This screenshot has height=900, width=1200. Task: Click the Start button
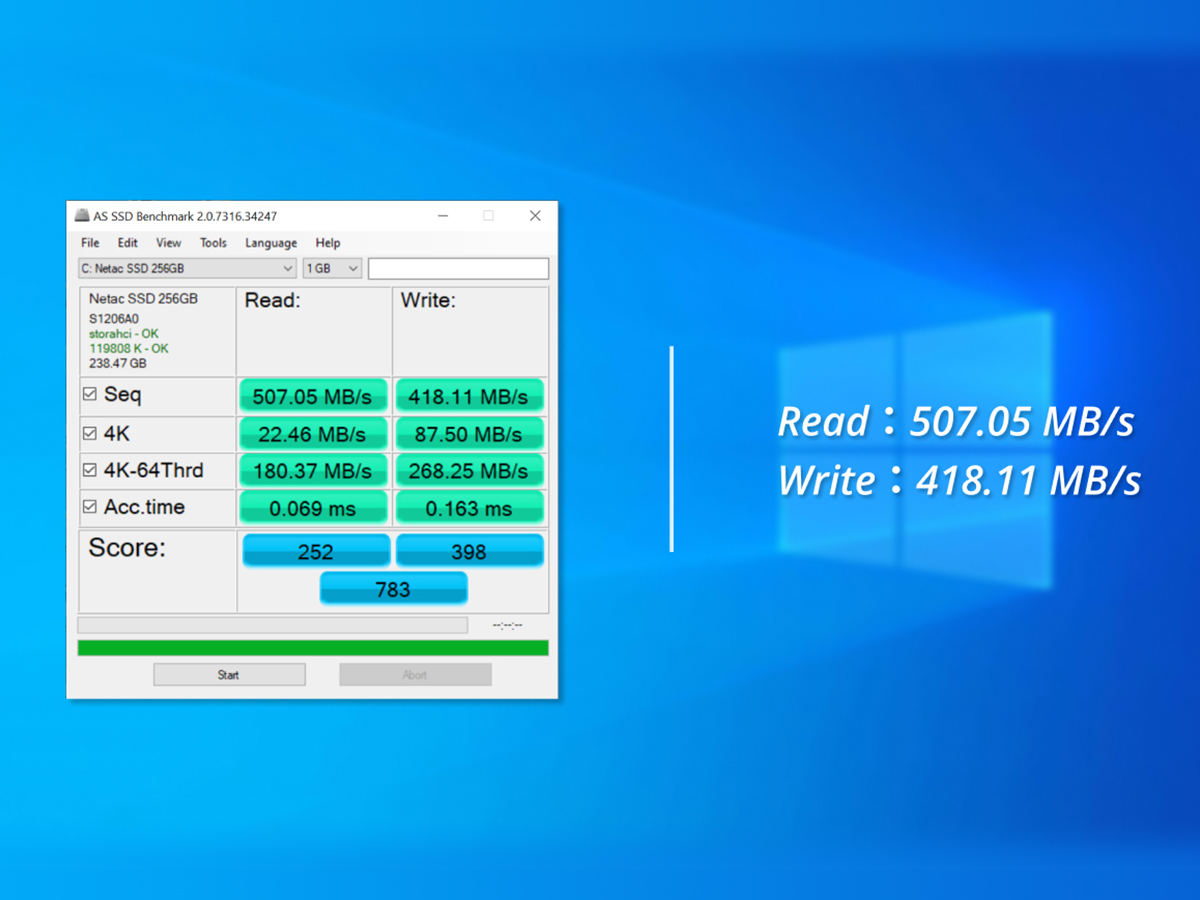[x=229, y=675]
